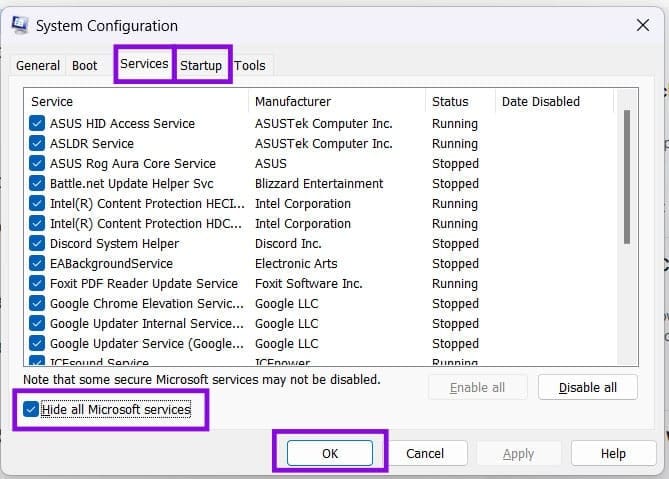The height and width of the screenshot is (479, 669).
Task: Uncheck Google Chrome Elevation Service checkbox
Action: click(37, 304)
